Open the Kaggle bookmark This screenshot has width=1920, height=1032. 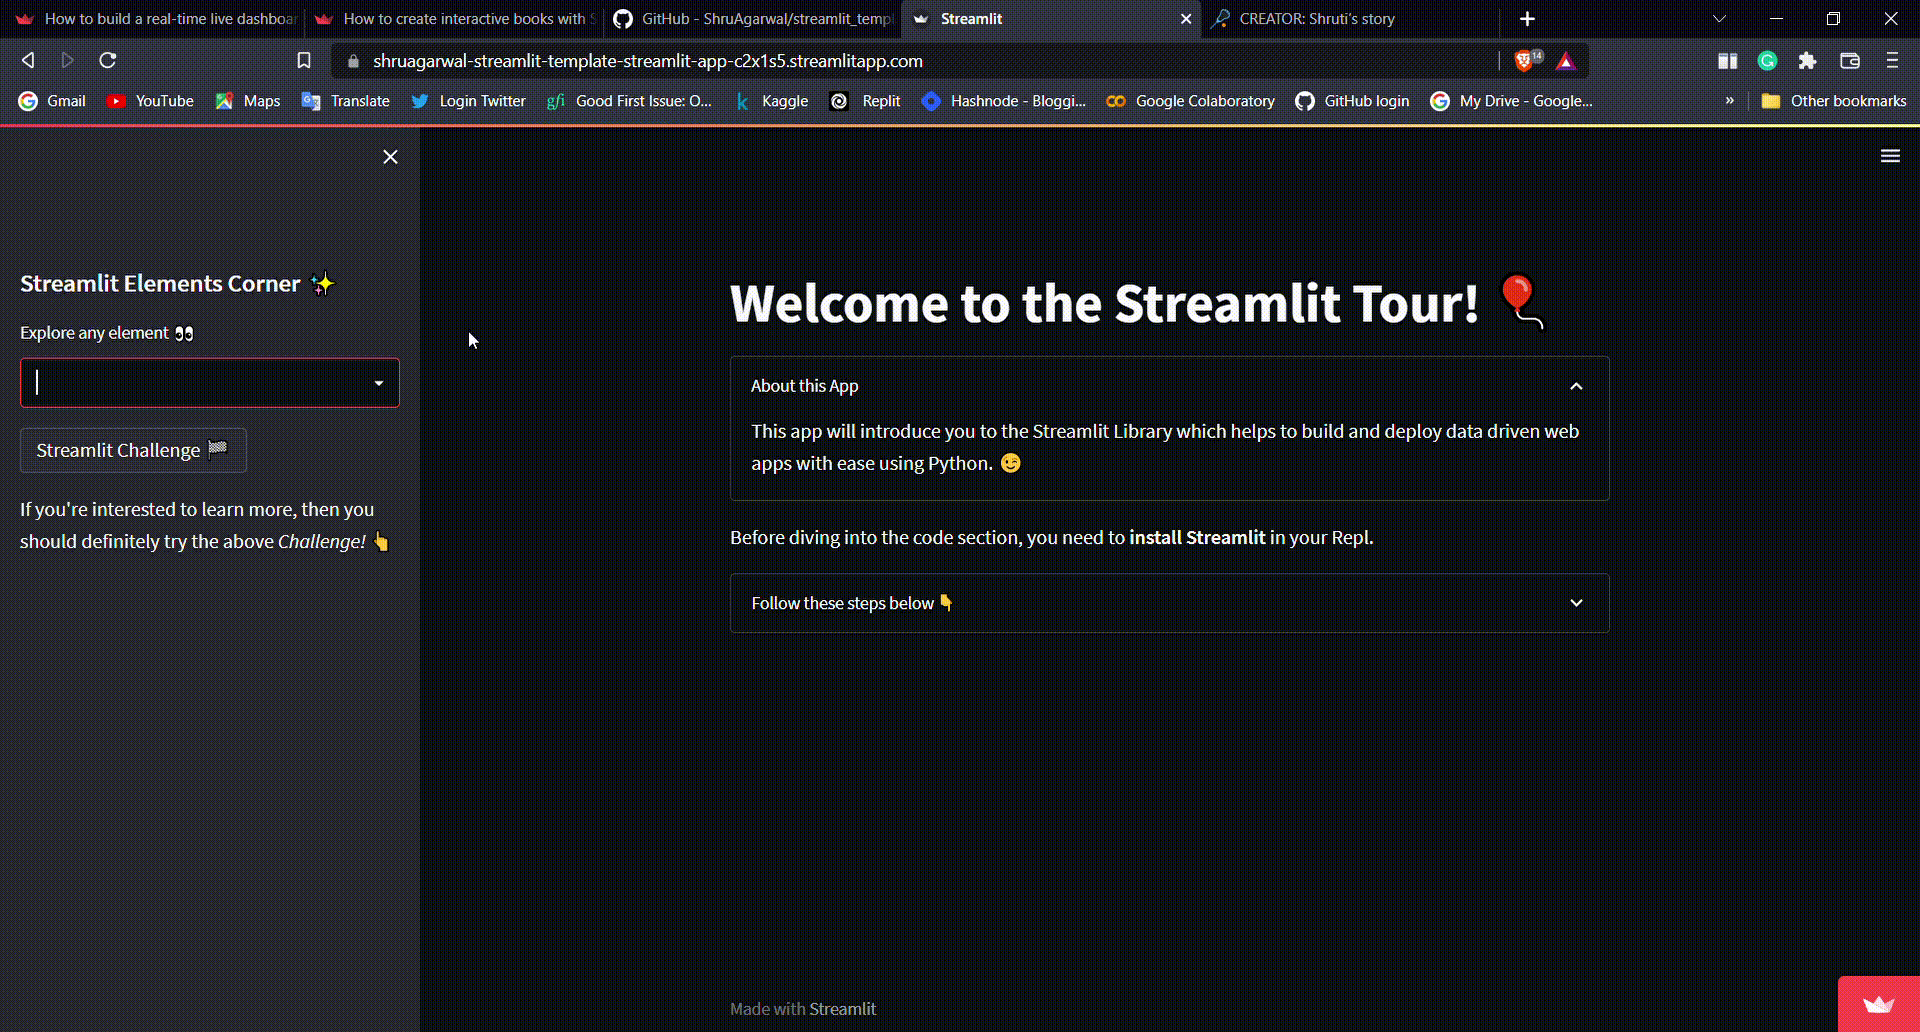pos(772,101)
